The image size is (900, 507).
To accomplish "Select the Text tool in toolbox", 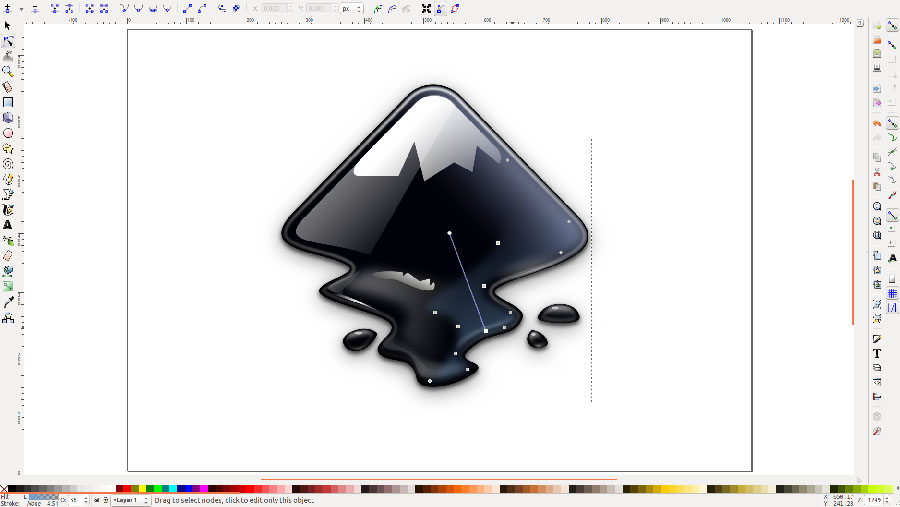I will 7,225.
